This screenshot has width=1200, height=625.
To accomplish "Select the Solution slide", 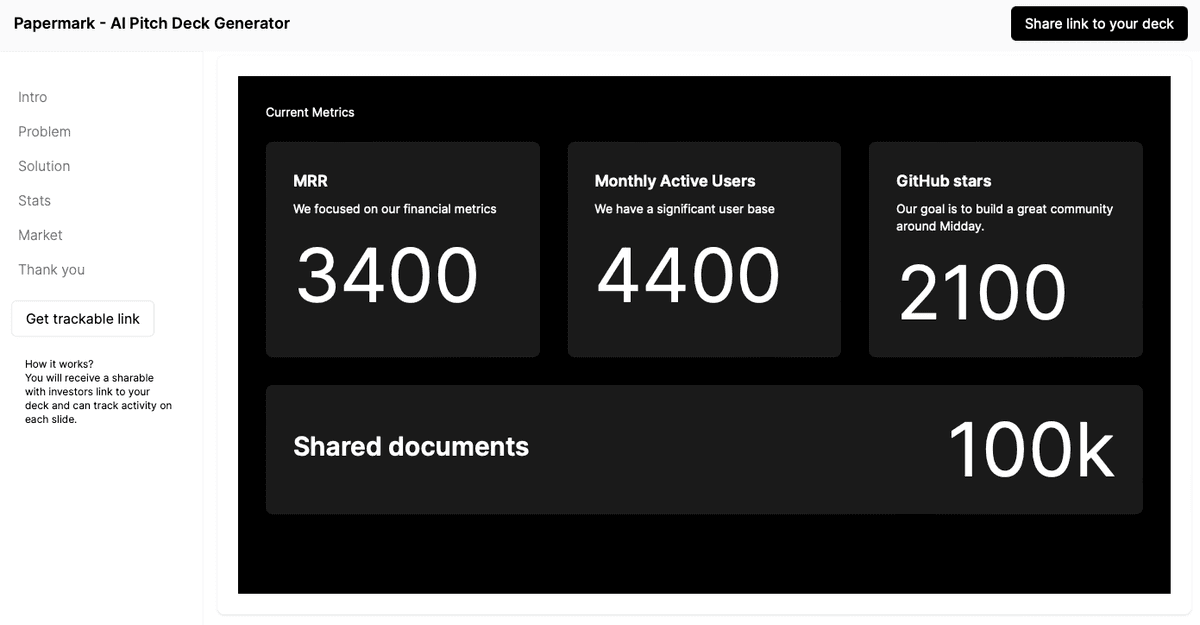I will tap(44, 166).
